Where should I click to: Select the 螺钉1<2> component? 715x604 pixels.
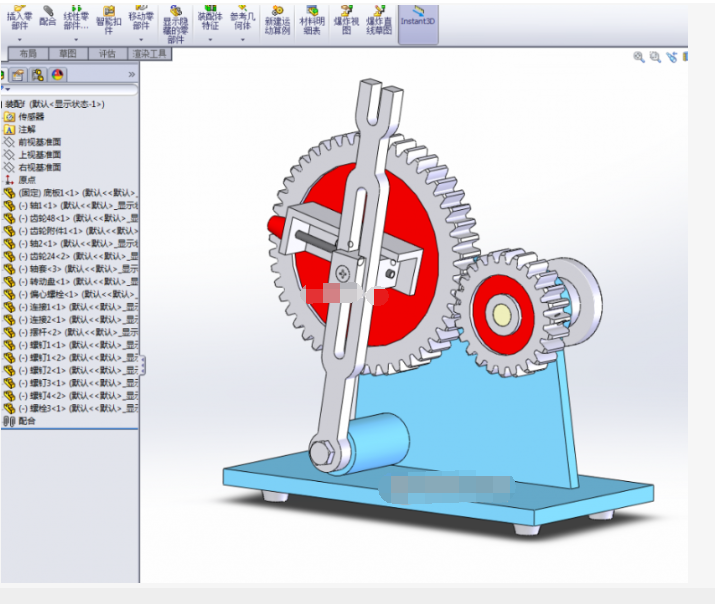[71, 358]
